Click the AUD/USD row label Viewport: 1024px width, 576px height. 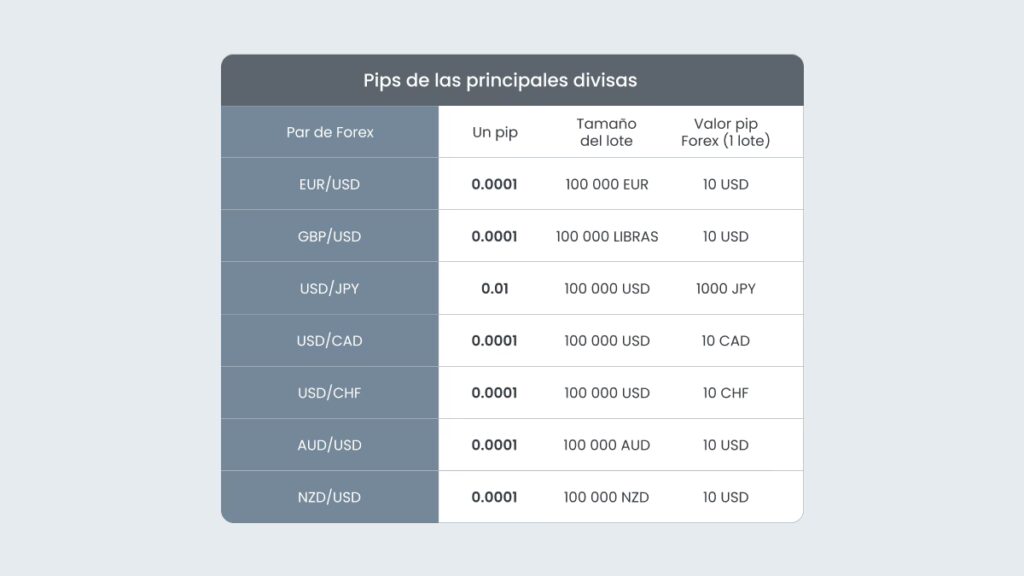click(330, 445)
